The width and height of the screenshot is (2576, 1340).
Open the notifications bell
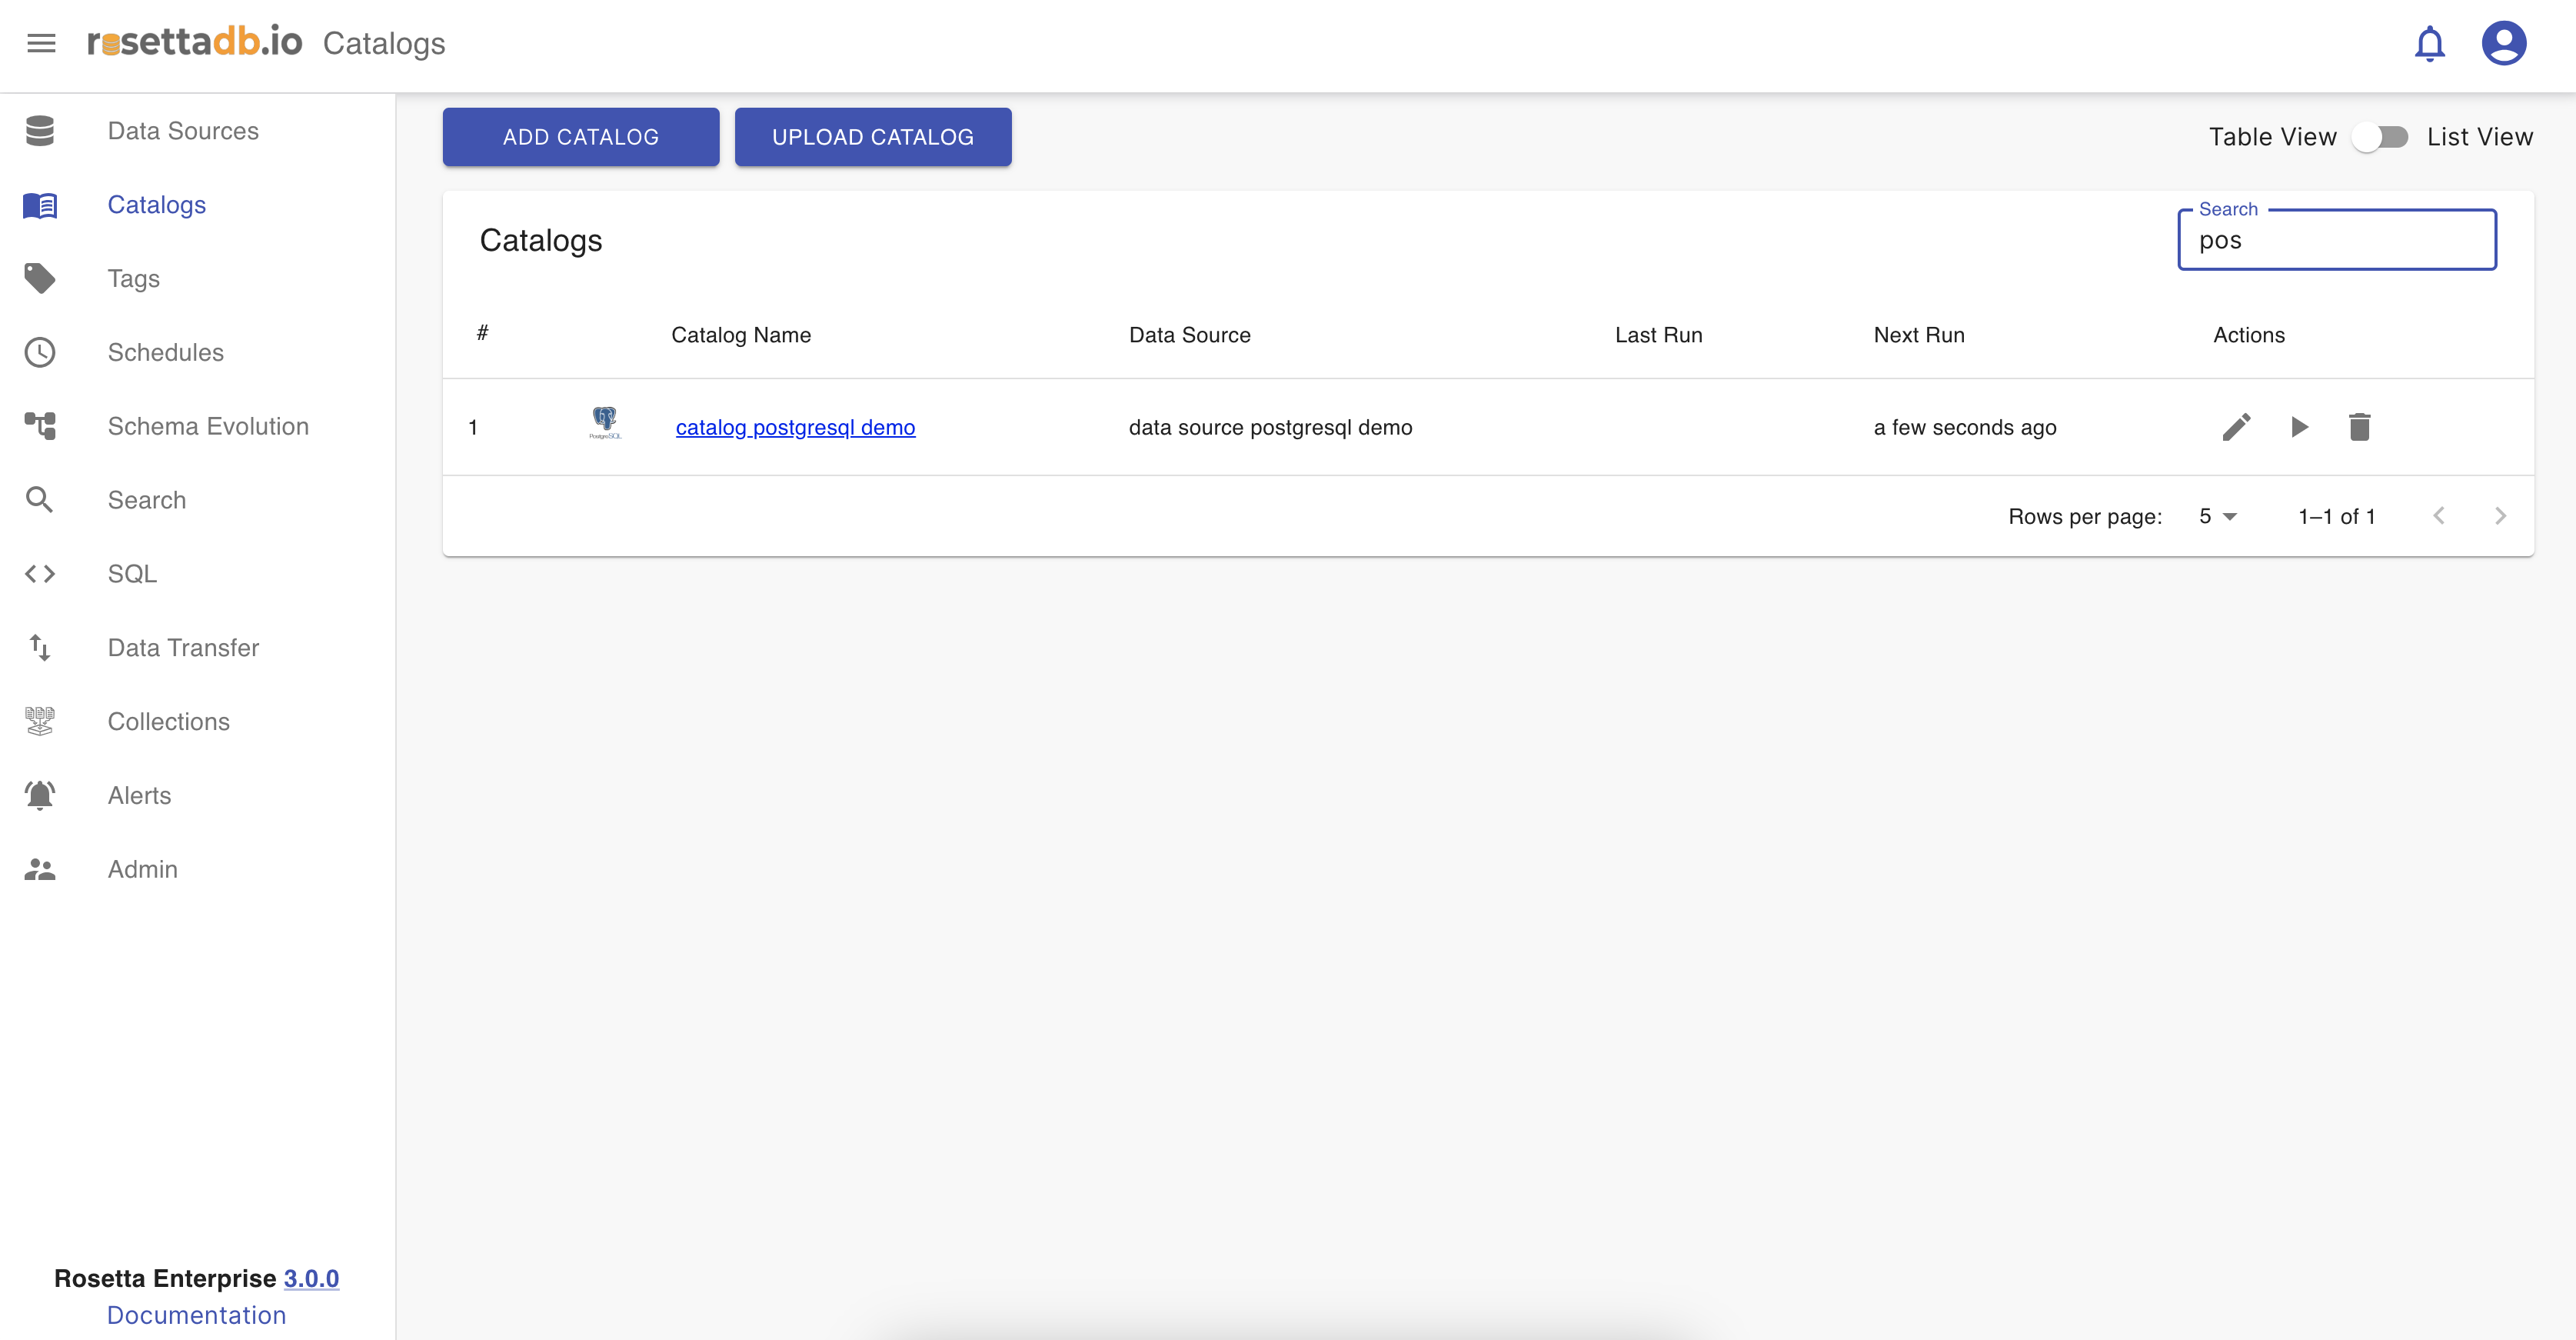[2429, 44]
